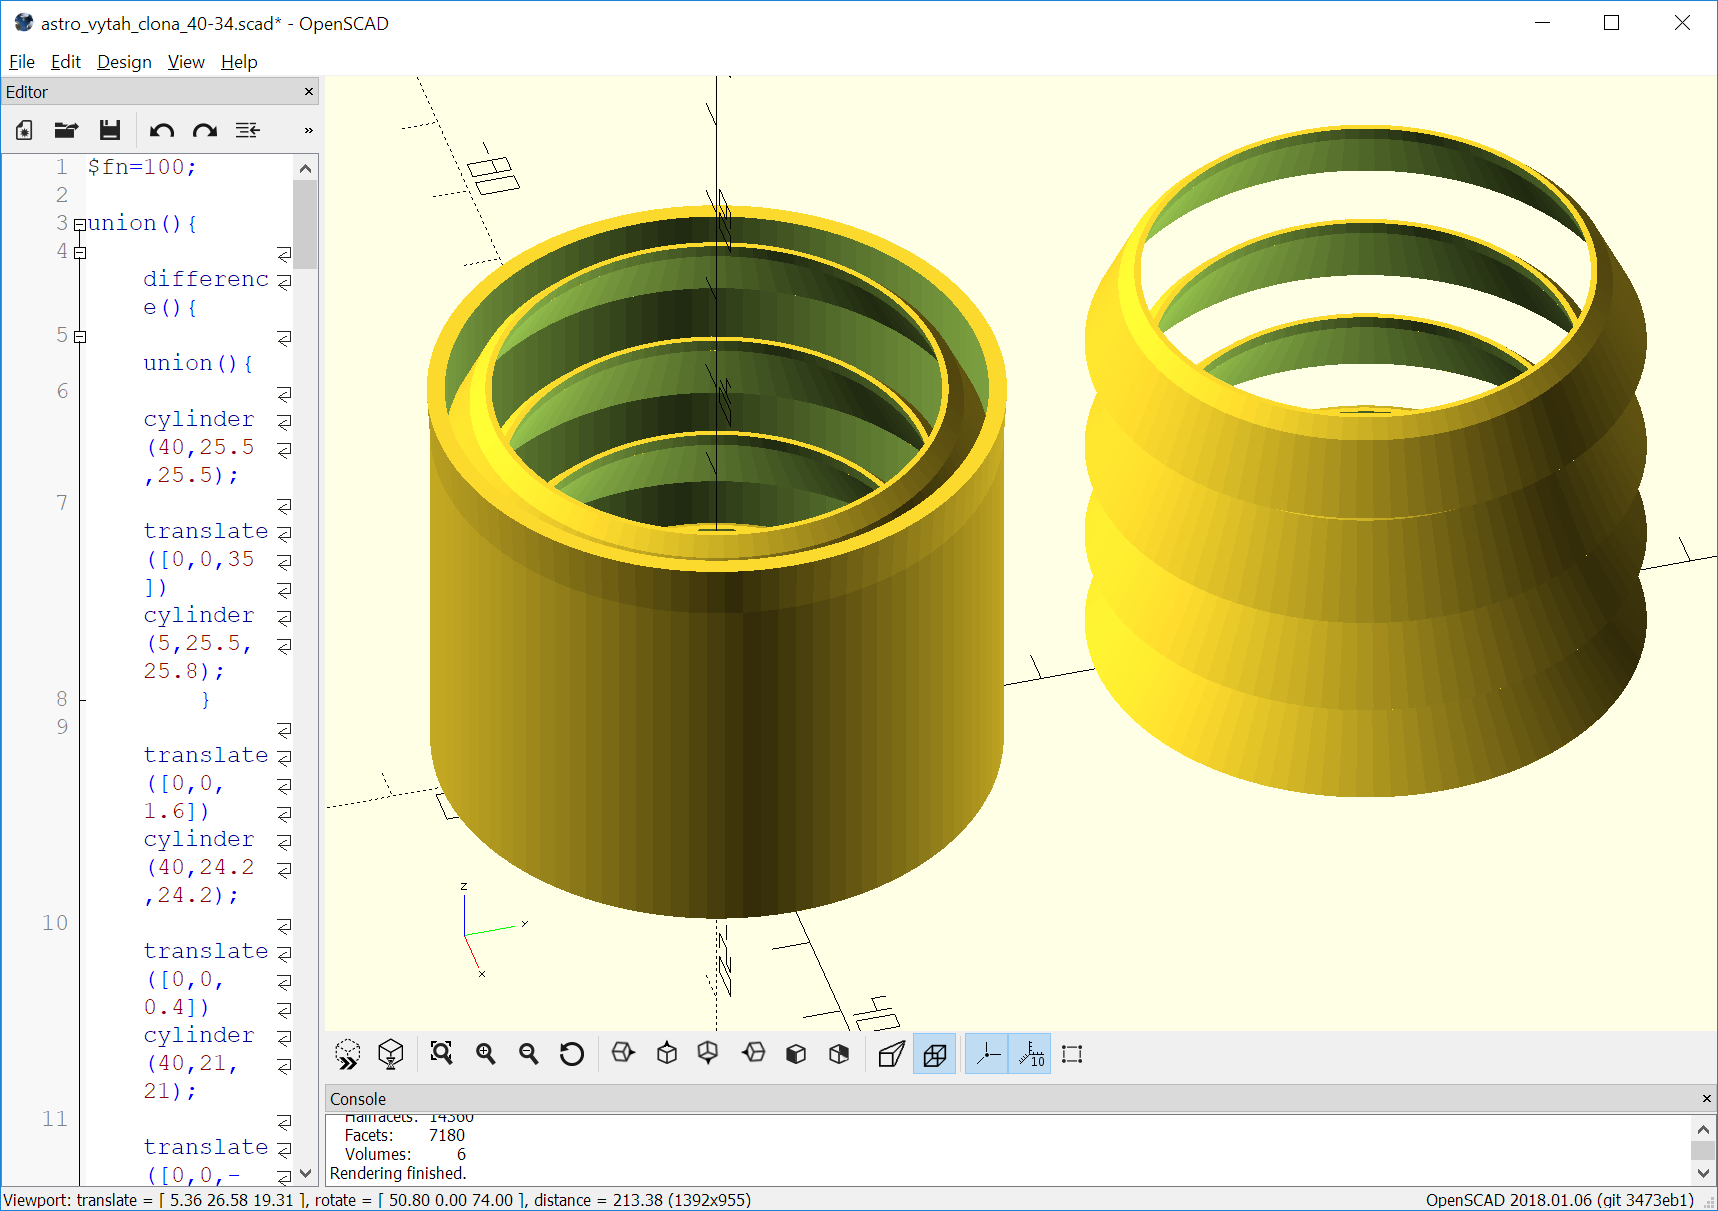Collapse the code fold at line 3

80,224
